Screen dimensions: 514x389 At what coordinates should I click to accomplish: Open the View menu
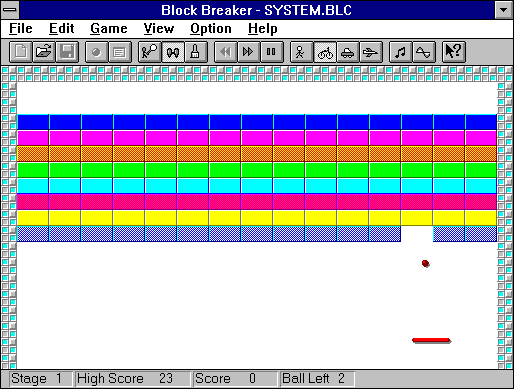pyautogui.click(x=159, y=29)
